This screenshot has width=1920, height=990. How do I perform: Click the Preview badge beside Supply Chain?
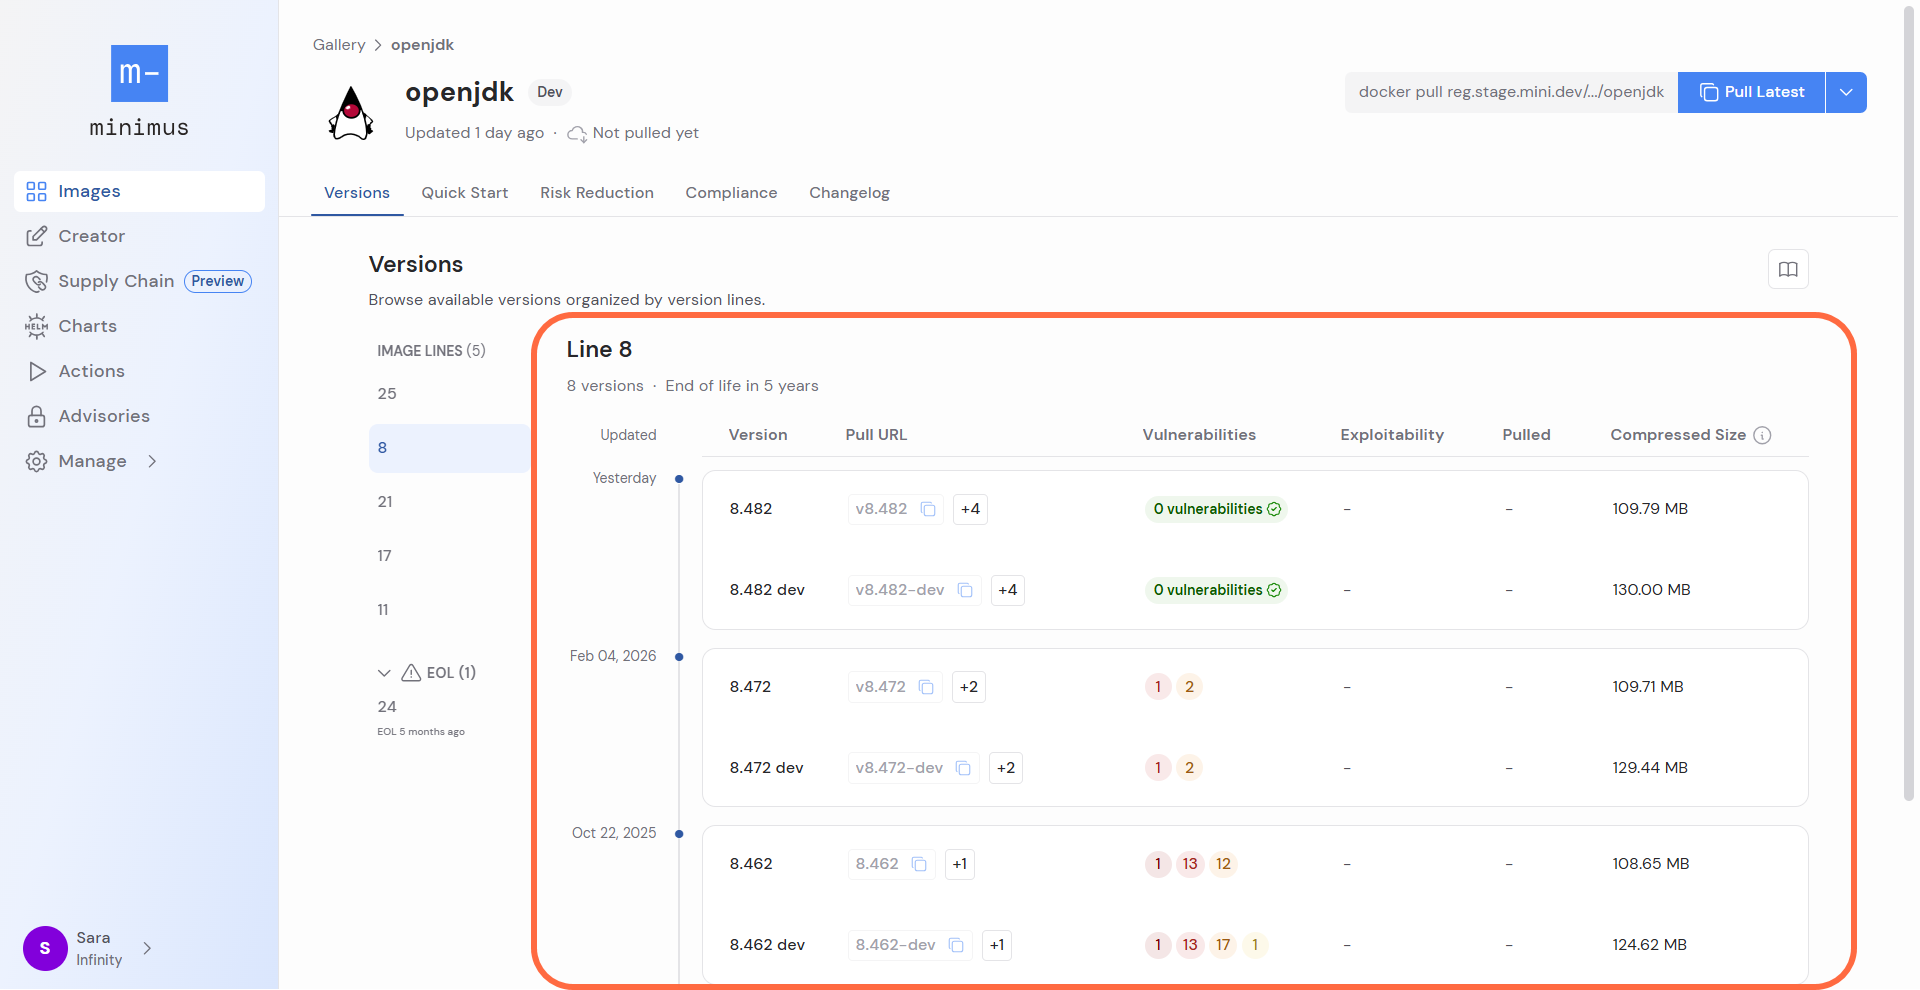click(x=218, y=281)
